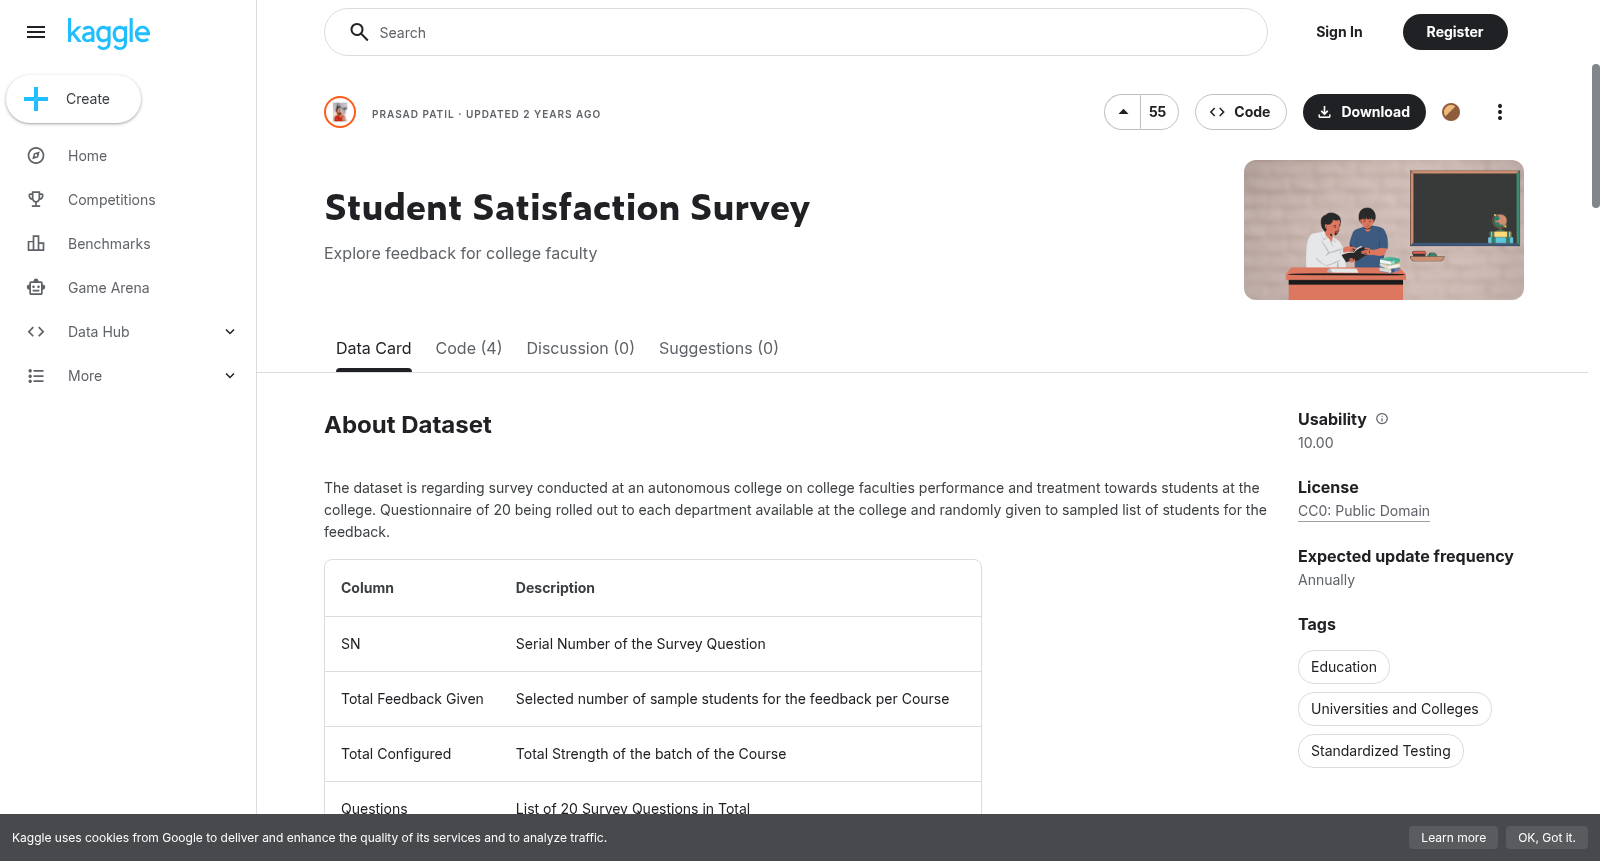Image resolution: width=1600 pixels, height=861 pixels.
Task: Click the Home compass icon
Action: coord(36,156)
